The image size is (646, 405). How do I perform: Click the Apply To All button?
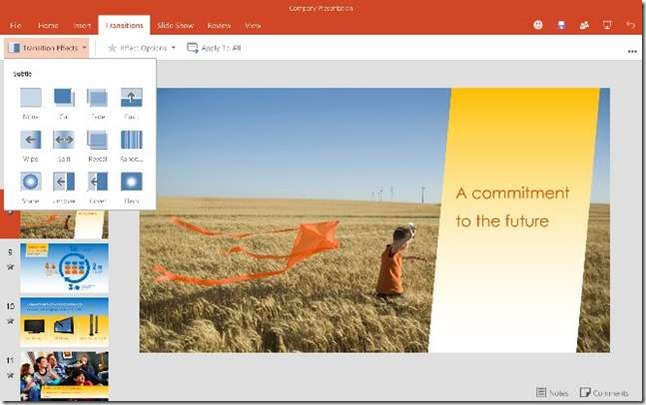(213, 47)
